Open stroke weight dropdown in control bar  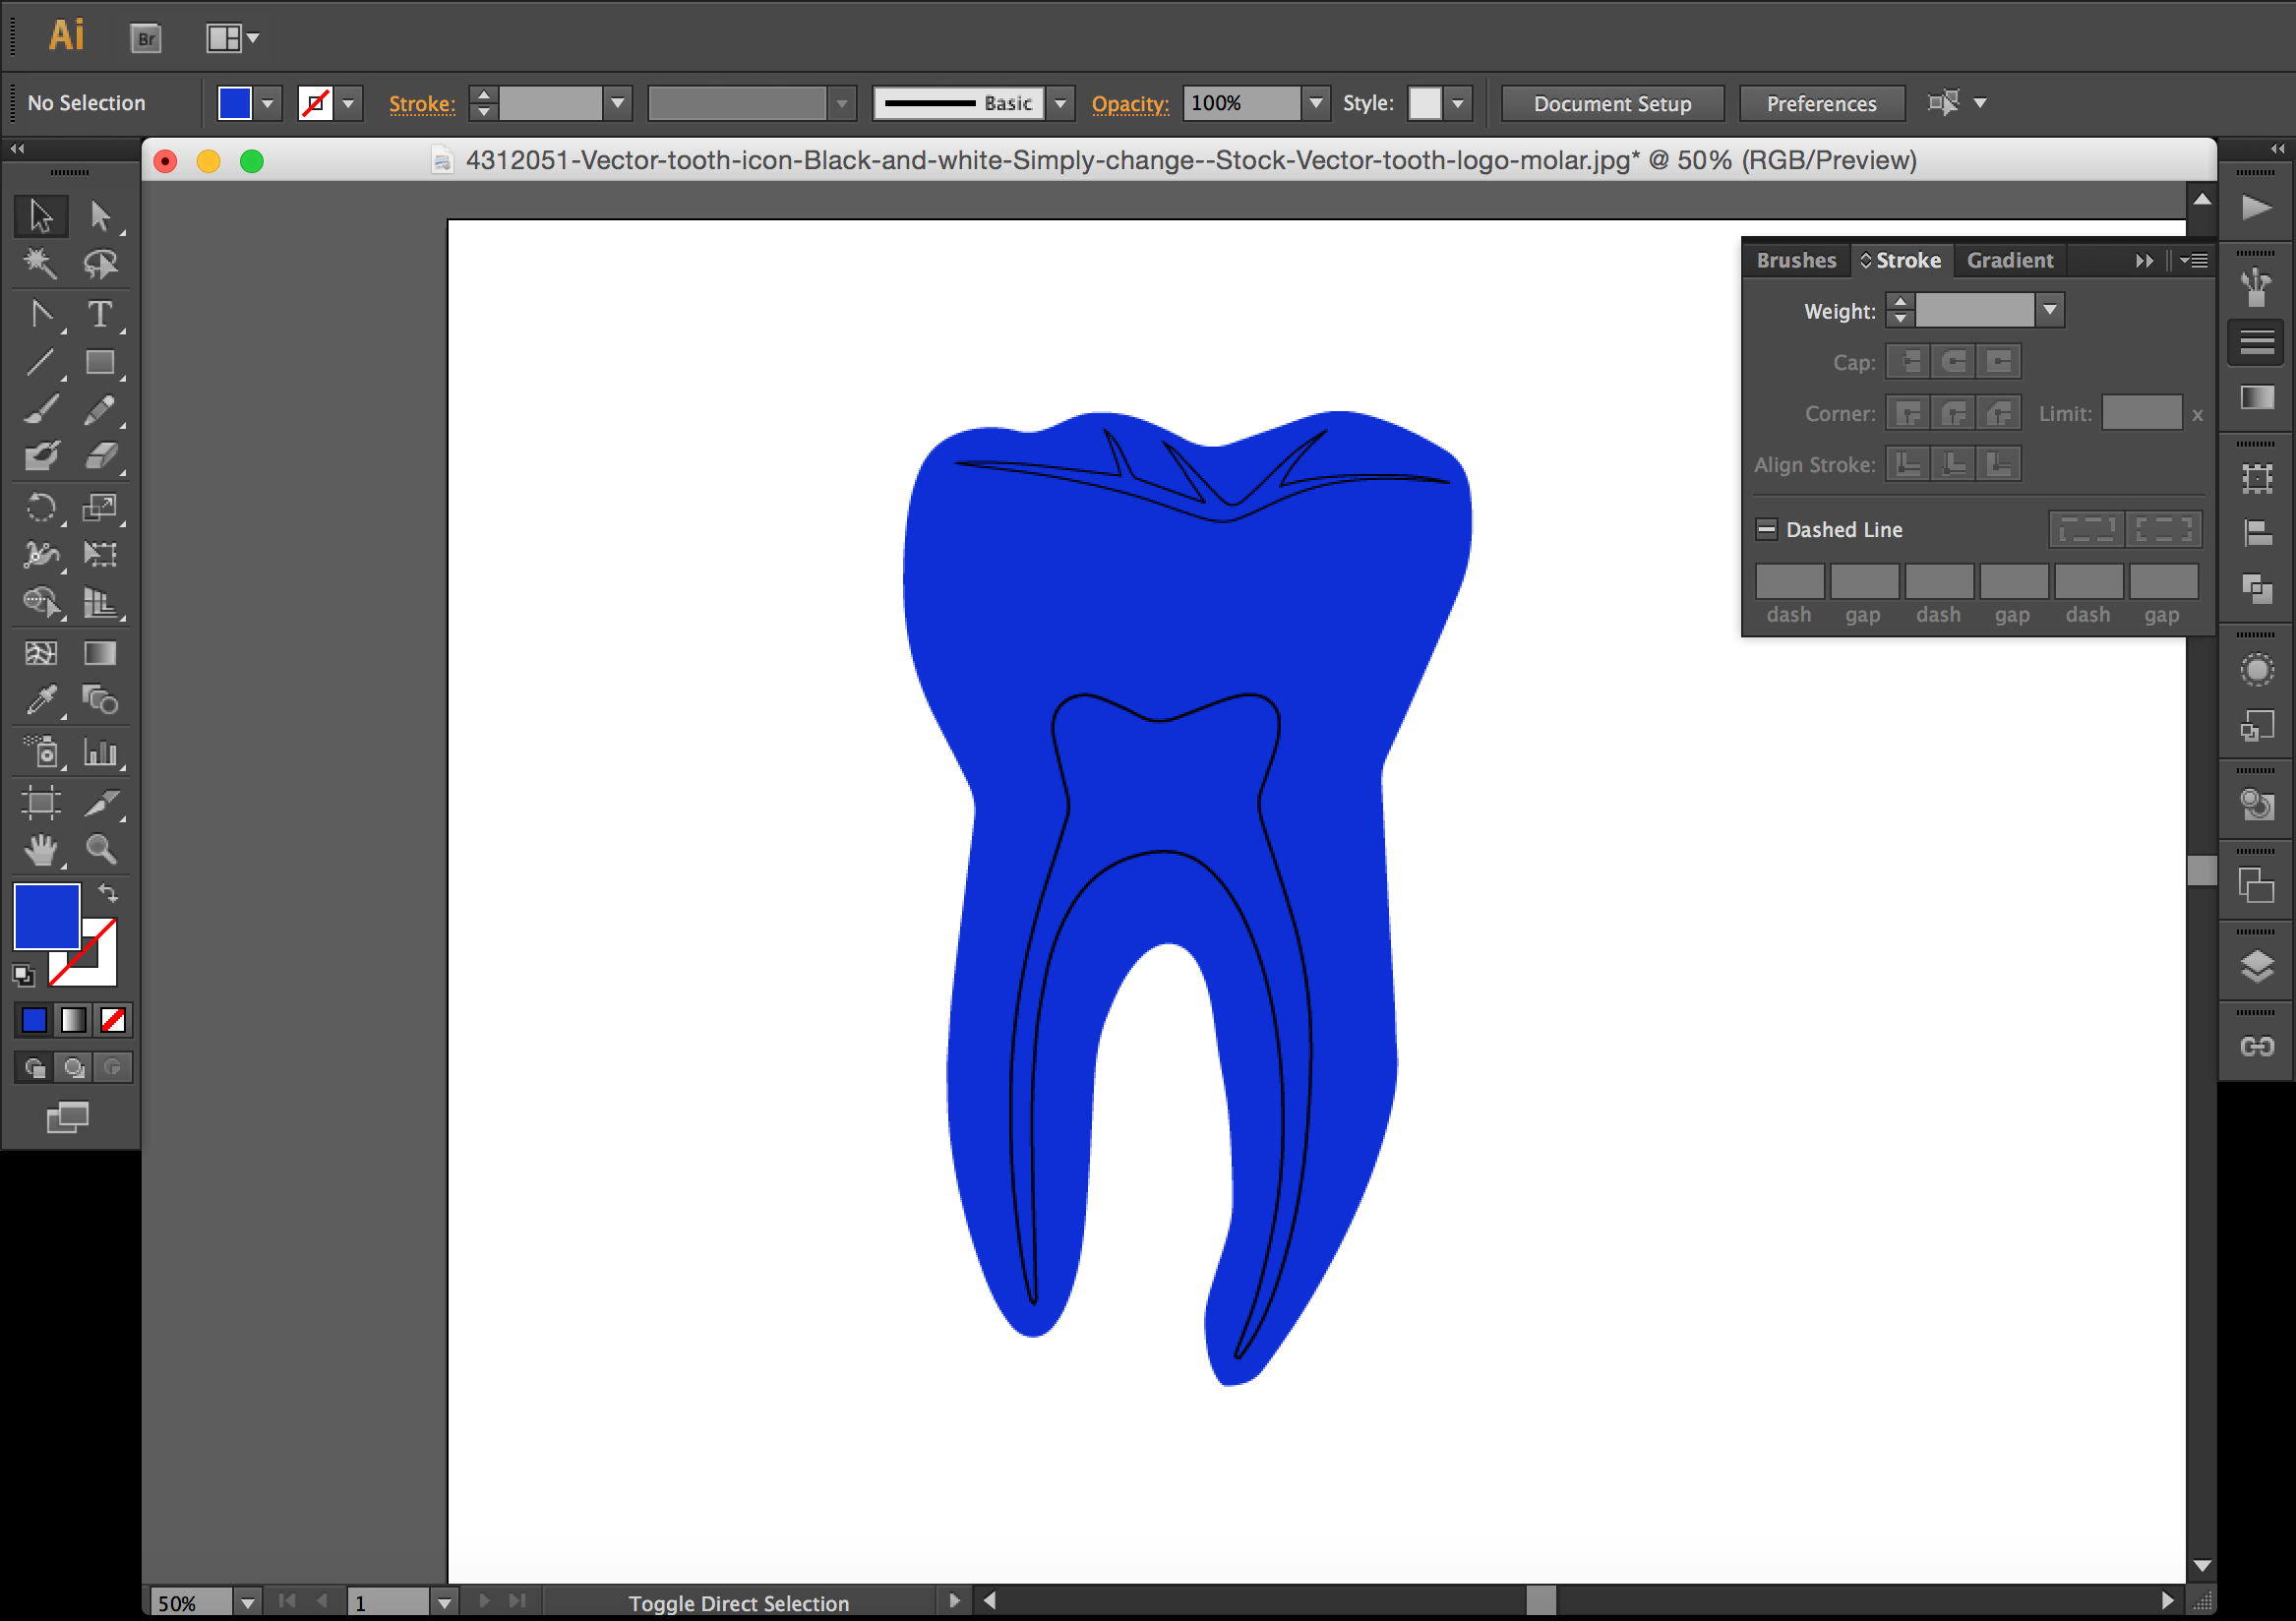click(x=618, y=103)
